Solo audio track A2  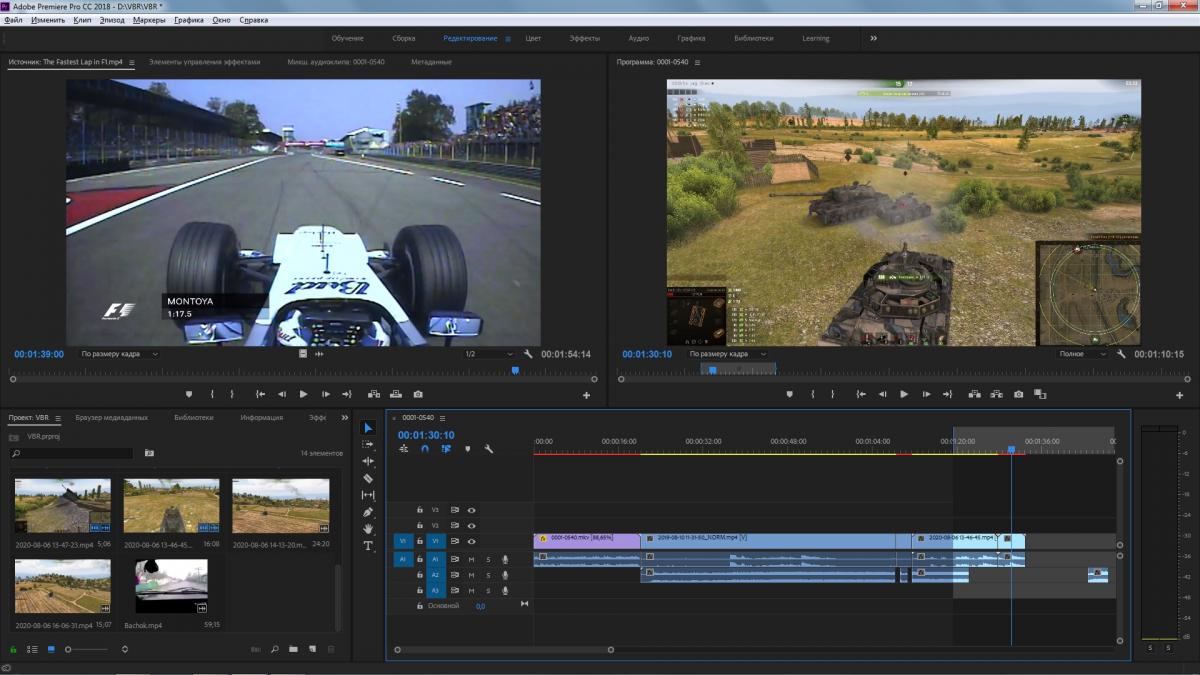(488, 575)
